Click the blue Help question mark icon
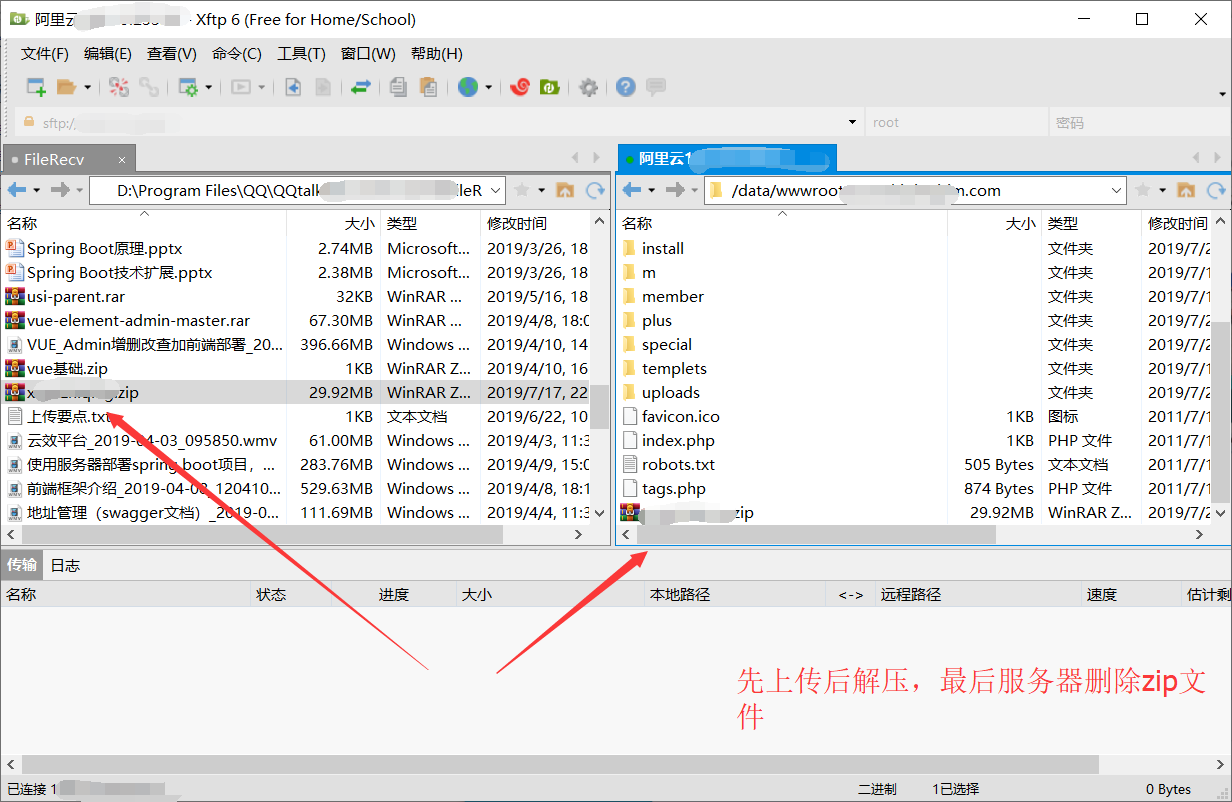The image size is (1232, 802). pyautogui.click(x=625, y=87)
